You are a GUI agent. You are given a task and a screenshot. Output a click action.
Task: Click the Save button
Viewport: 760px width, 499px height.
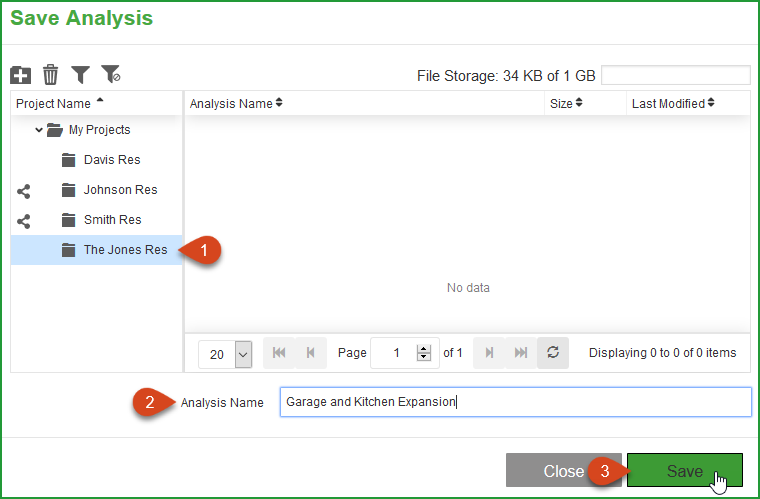[x=684, y=470]
